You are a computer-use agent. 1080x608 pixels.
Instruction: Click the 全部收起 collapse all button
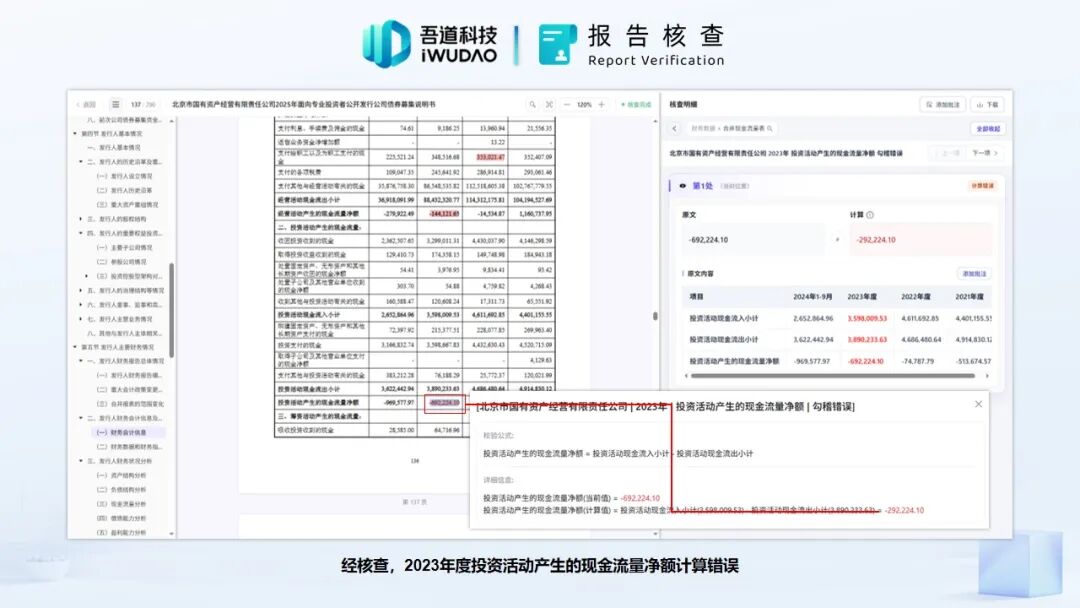tap(988, 129)
